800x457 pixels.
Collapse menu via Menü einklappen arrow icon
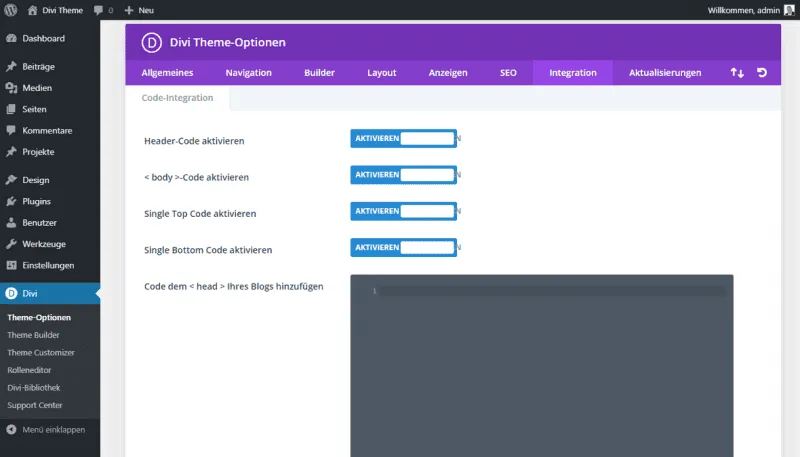11,429
